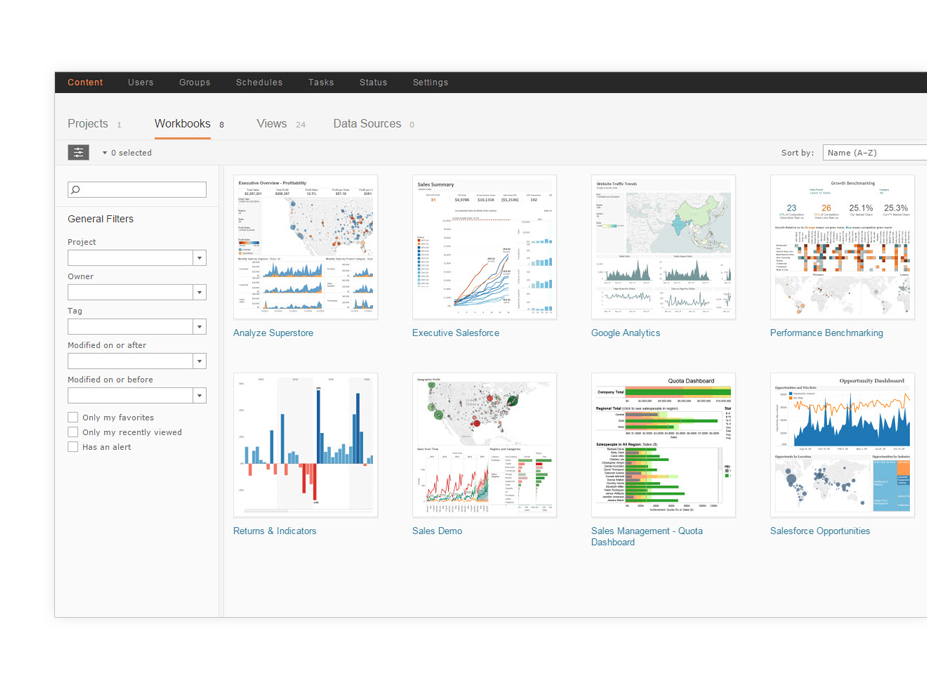Go to Schedules in top menu
Image resolution: width=927 pixels, height=688 pixels.
(x=259, y=83)
